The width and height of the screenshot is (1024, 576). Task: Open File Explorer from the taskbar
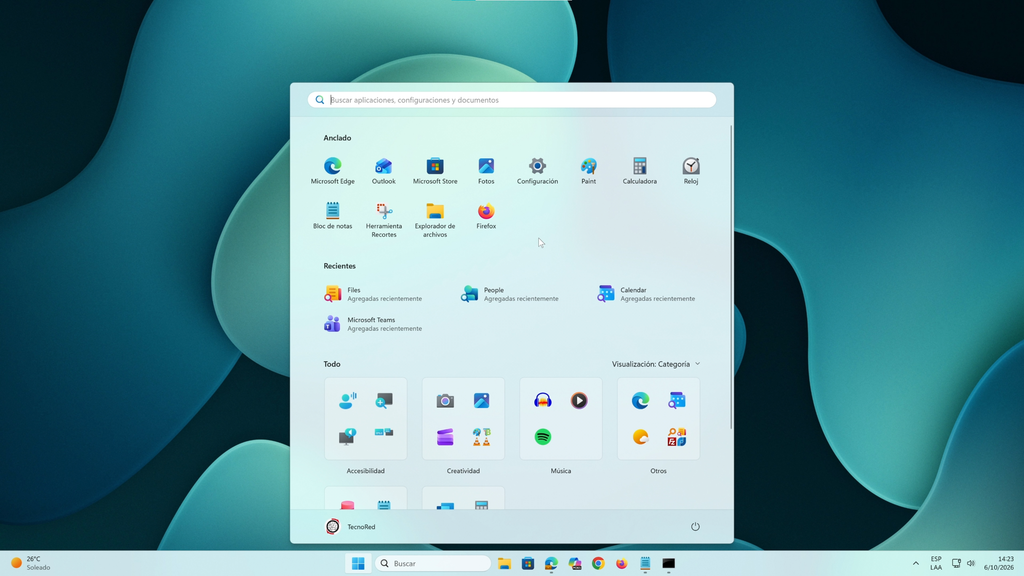504,564
